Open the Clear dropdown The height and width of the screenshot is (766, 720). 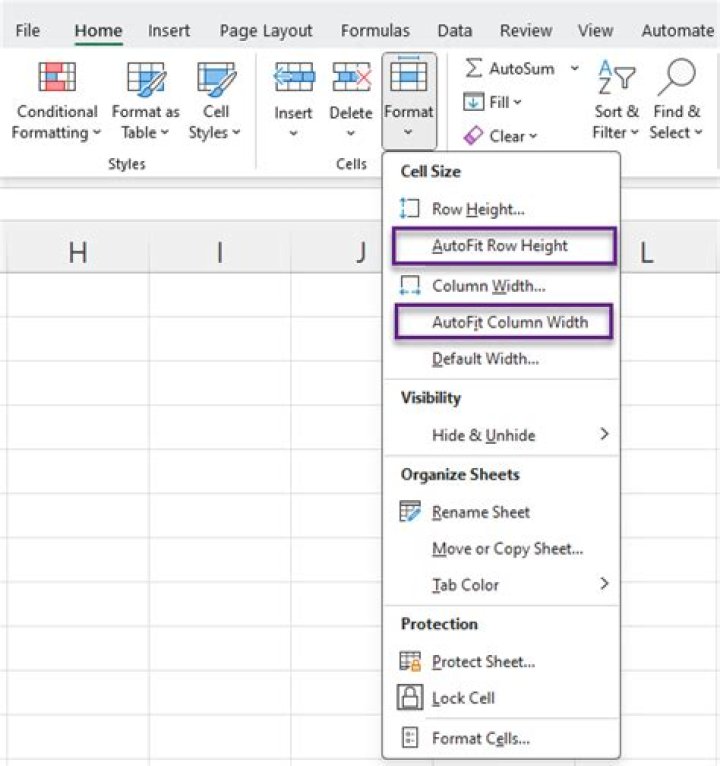coord(501,135)
